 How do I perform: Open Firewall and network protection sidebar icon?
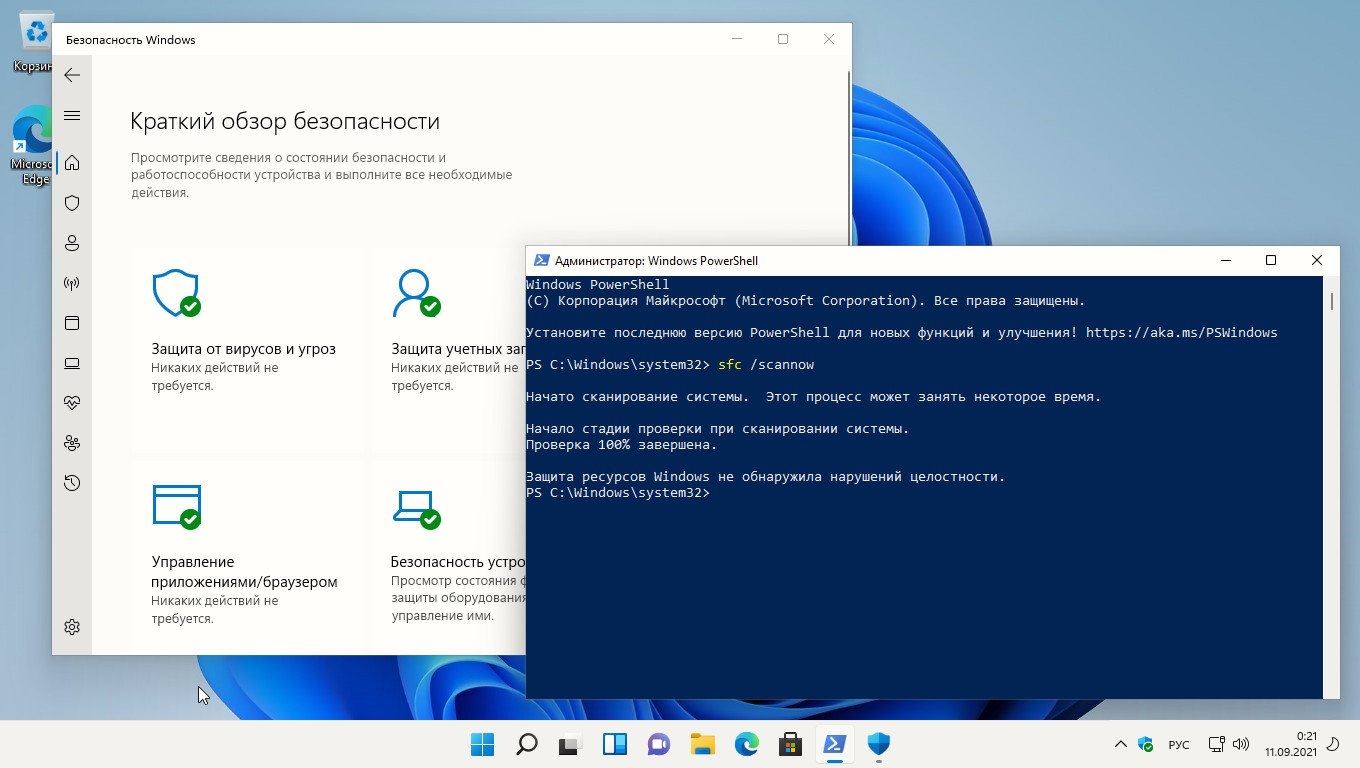coord(72,283)
